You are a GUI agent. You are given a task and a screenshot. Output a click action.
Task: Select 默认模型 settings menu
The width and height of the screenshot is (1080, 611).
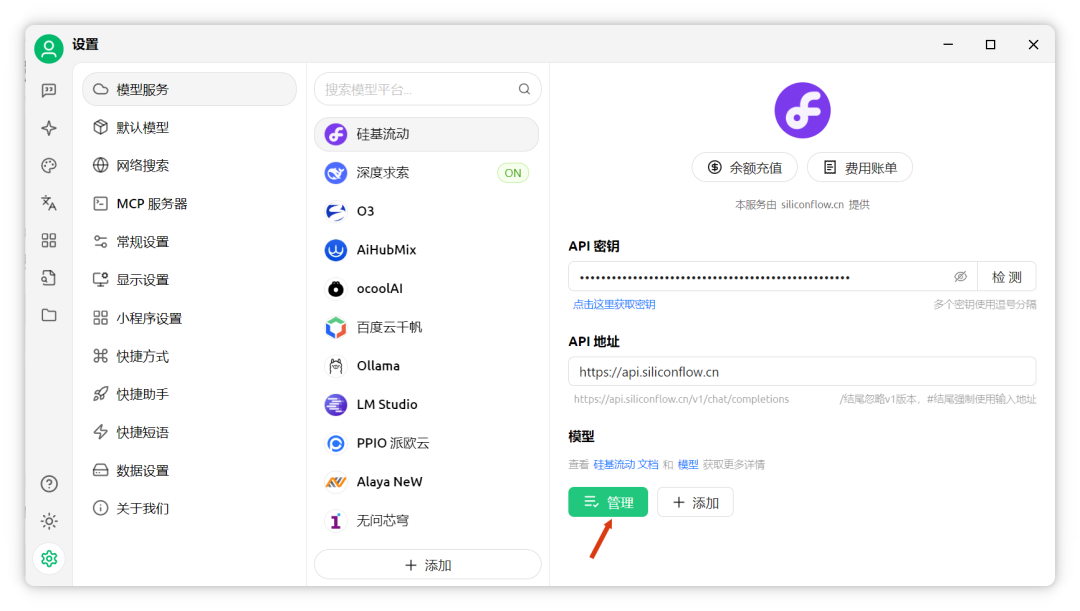[189, 127]
